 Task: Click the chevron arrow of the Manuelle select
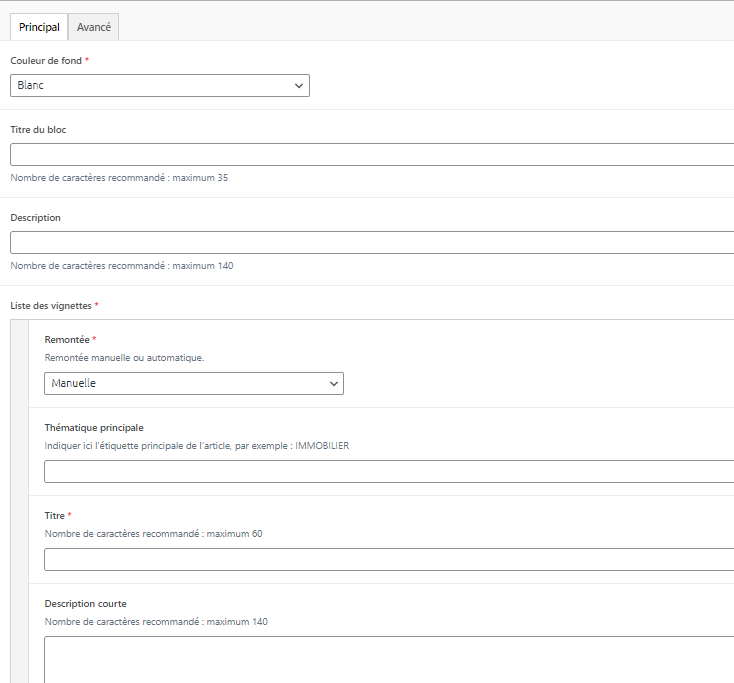pos(334,383)
